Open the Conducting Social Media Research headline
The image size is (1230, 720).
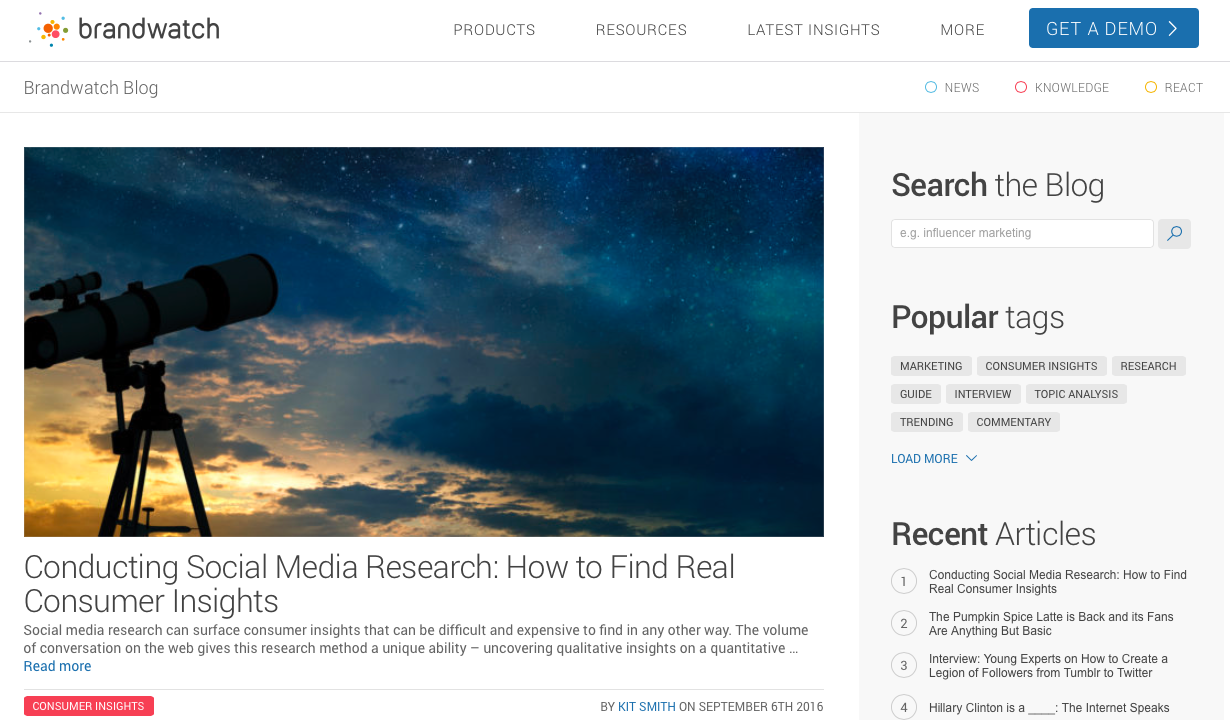coord(379,584)
